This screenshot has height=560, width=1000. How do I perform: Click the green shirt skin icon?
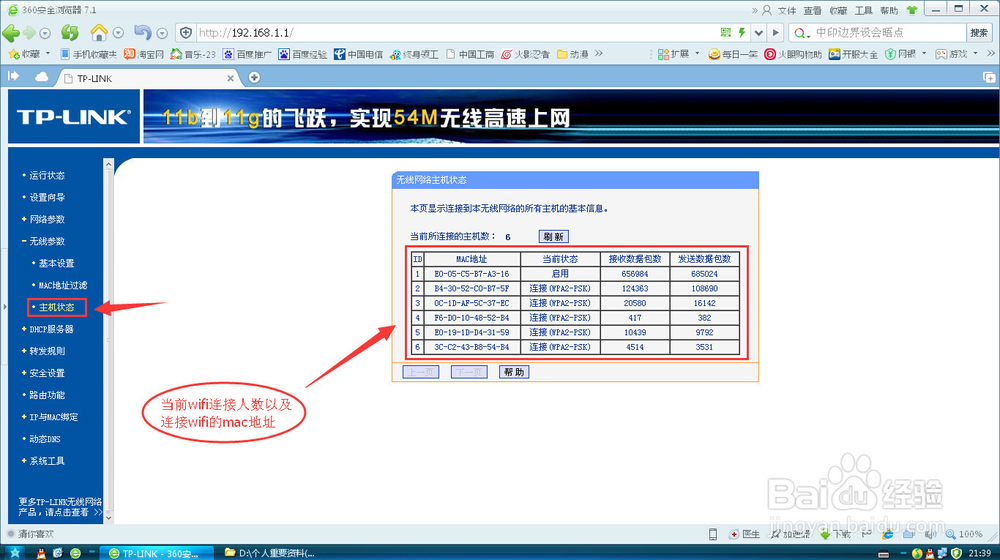coord(912,10)
